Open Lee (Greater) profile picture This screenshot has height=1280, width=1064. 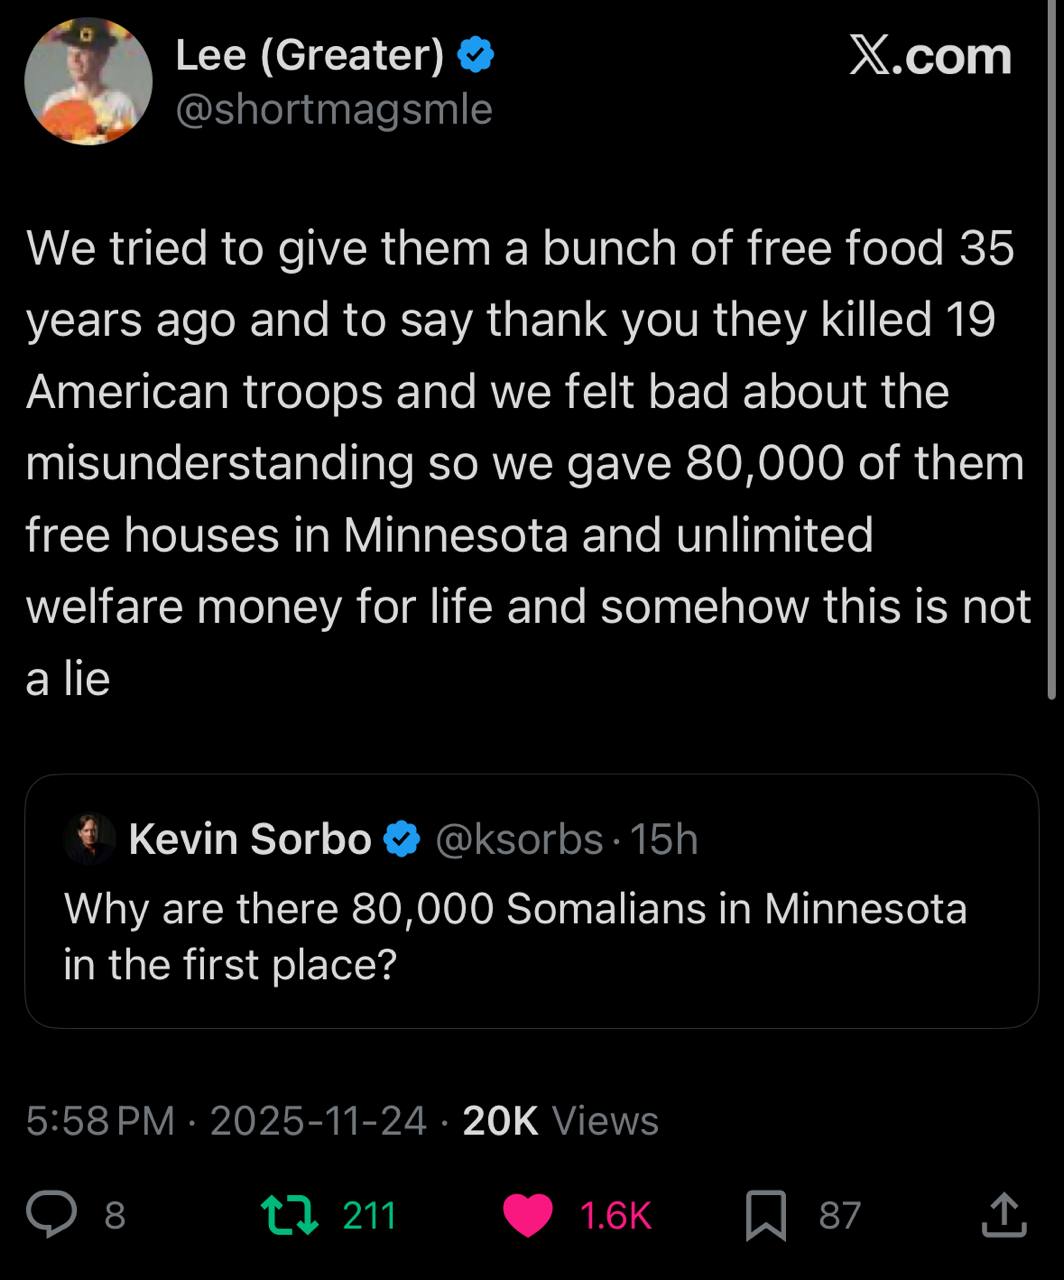(x=88, y=81)
